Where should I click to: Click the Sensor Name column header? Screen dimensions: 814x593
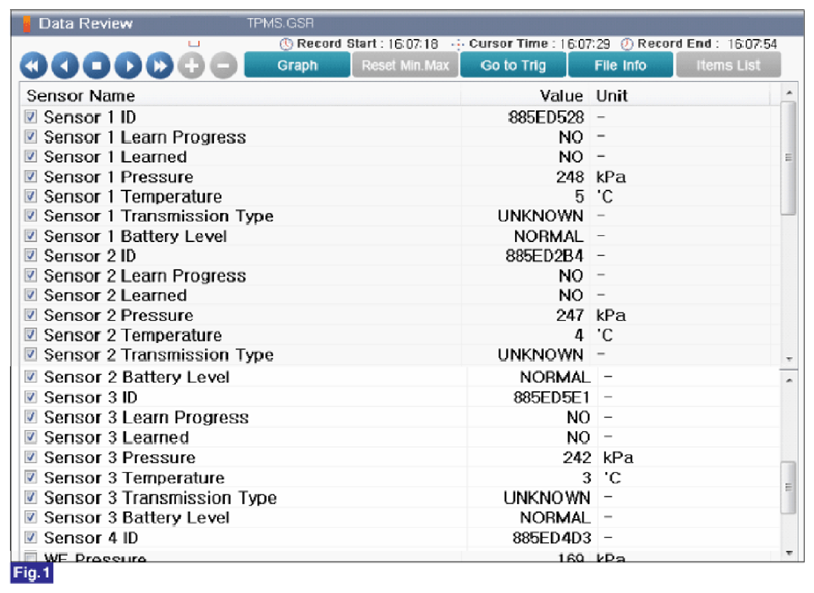pos(80,96)
